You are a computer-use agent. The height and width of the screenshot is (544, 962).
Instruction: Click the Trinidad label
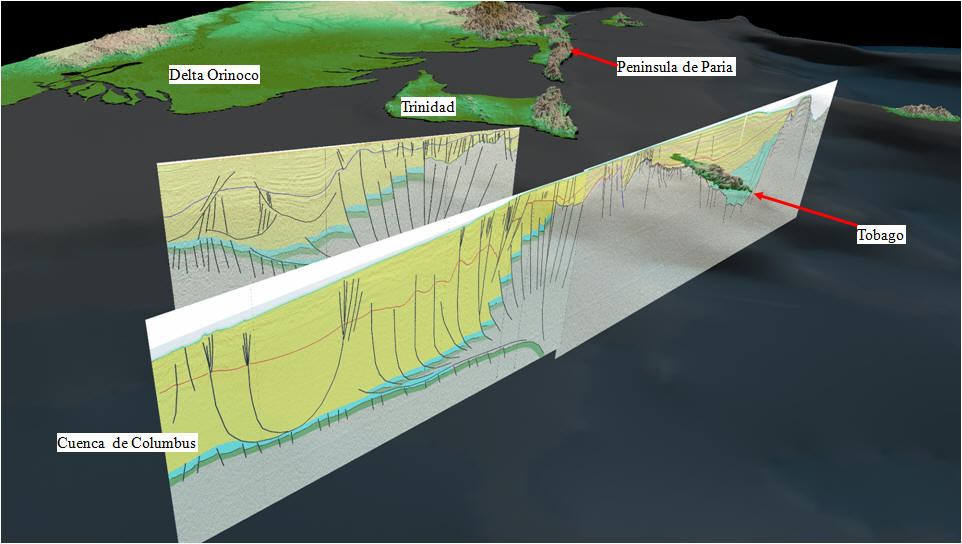428,107
